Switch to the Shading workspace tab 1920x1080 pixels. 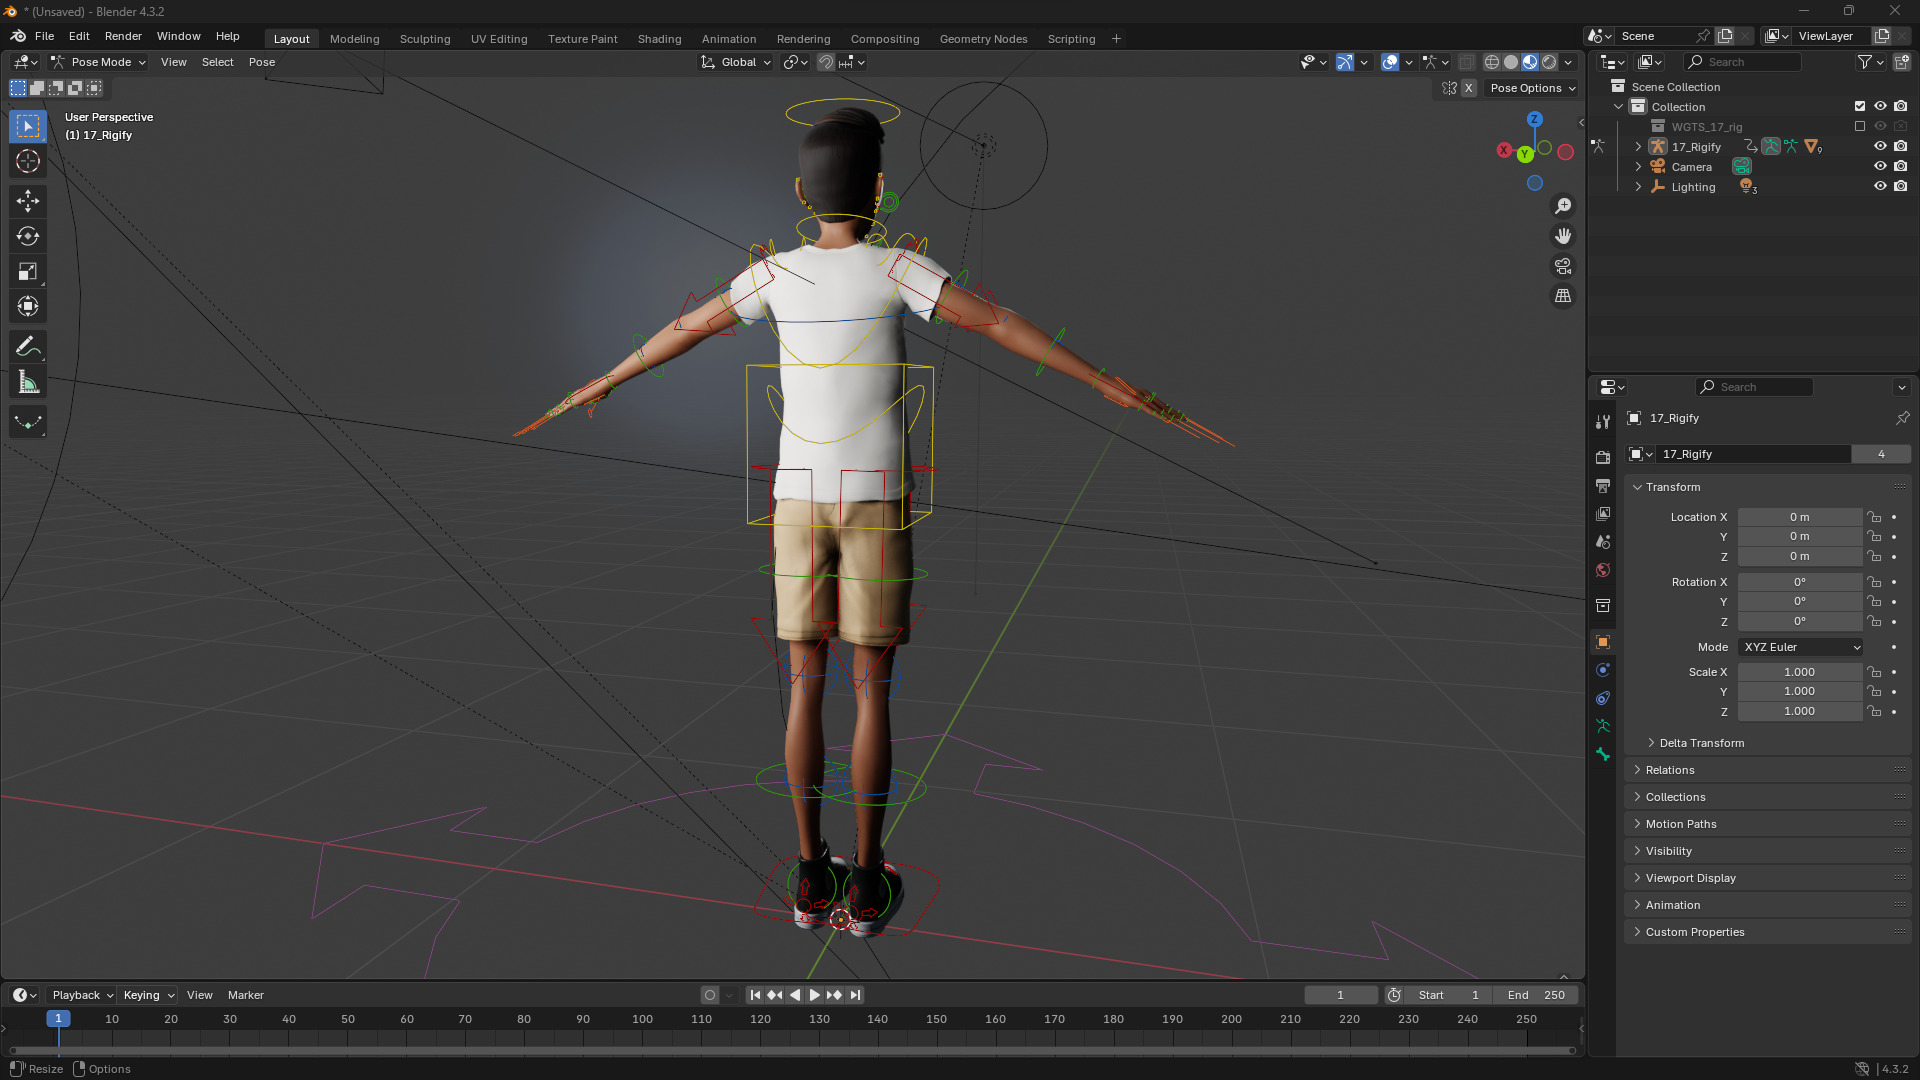coord(659,39)
